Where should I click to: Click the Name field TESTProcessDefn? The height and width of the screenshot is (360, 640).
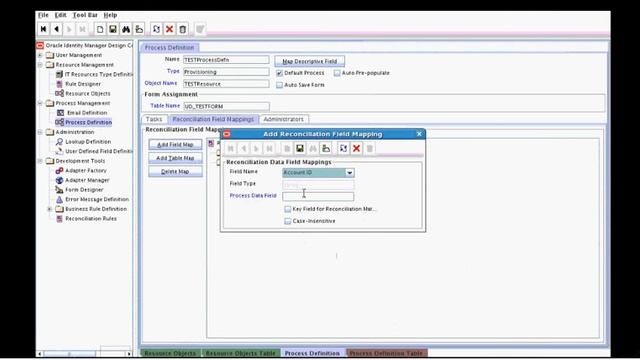[x=226, y=60]
